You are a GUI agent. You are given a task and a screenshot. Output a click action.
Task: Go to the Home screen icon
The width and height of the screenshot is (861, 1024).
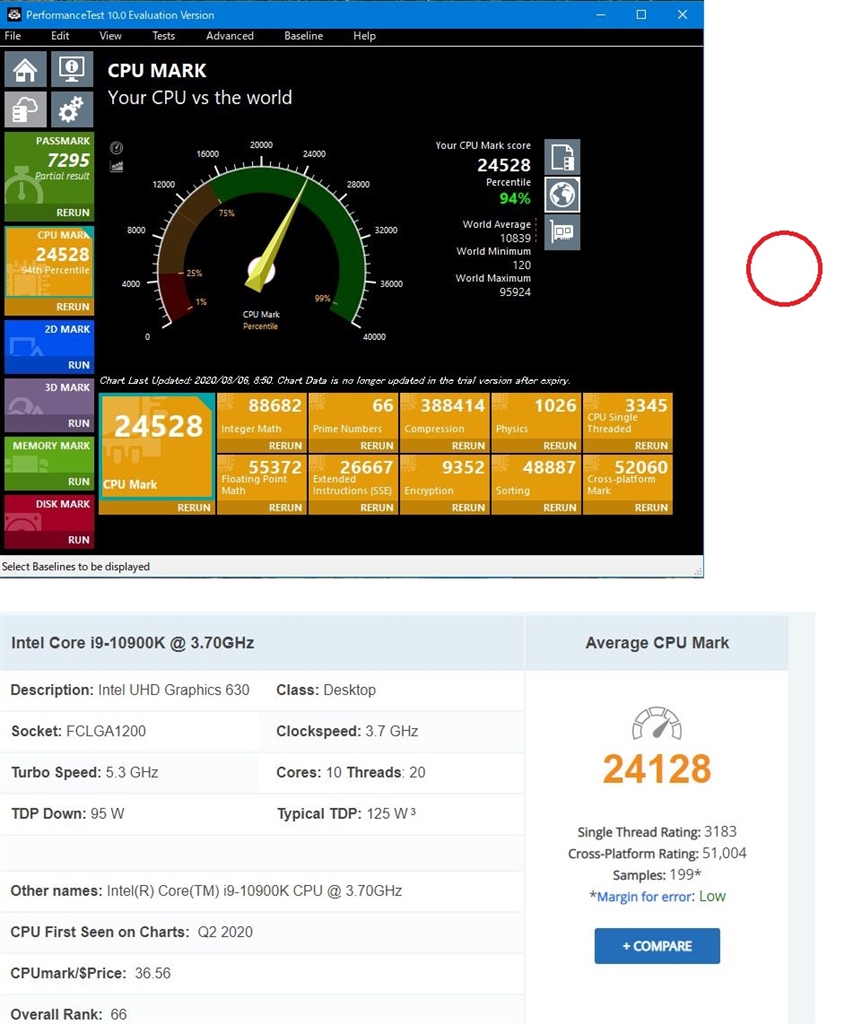point(25,69)
